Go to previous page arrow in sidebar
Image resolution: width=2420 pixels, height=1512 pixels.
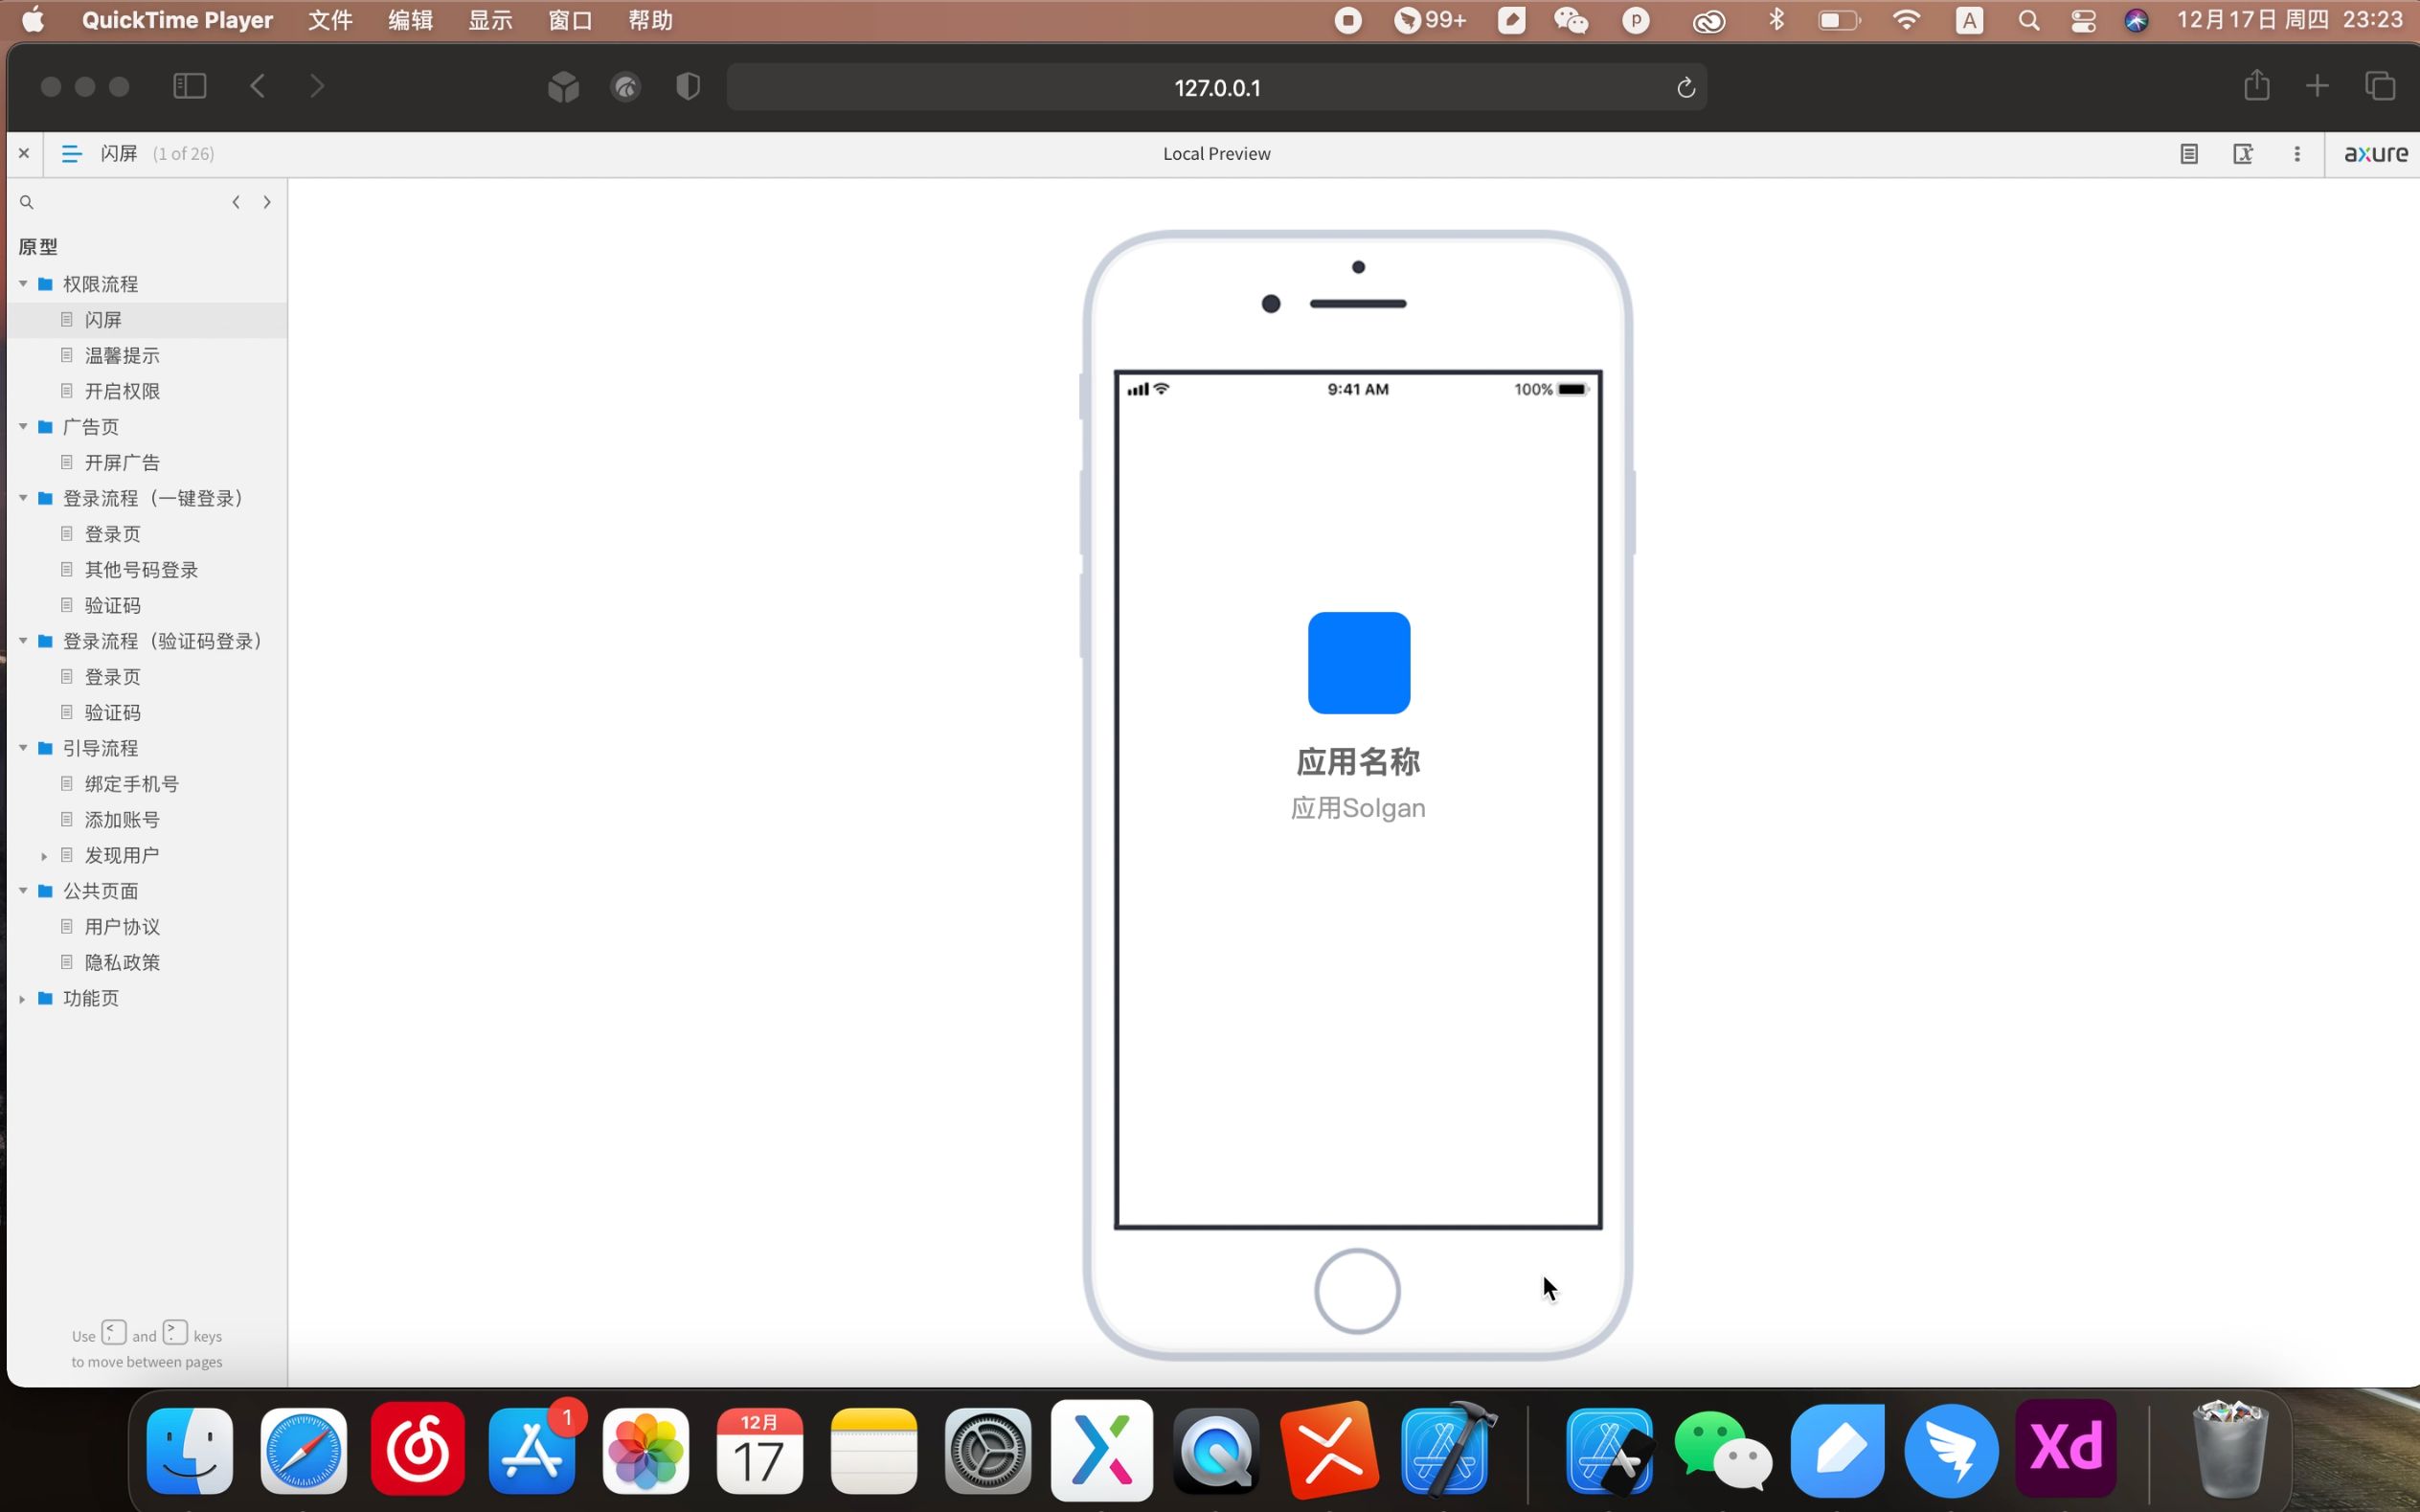pyautogui.click(x=236, y=202)
